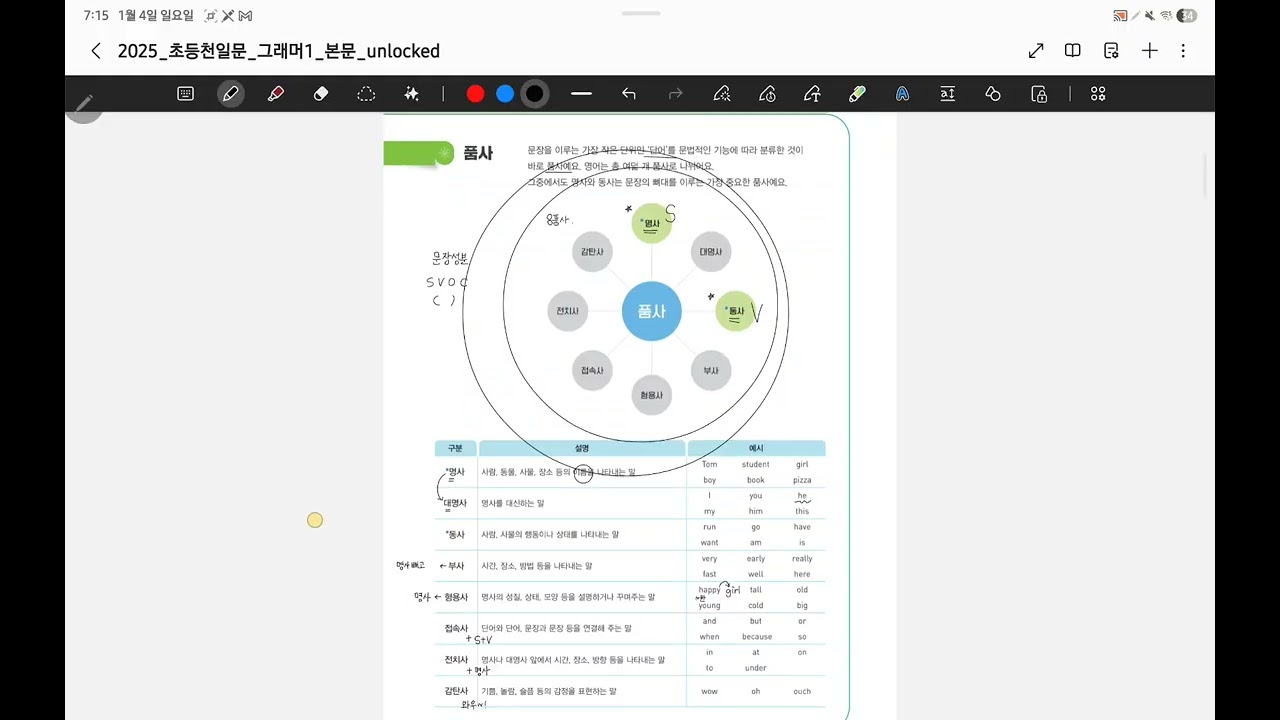The width and height of the screenshot is (1280, 720).
Task: Open the pen stroke thickness setting
Action: (x=581, y=94)
